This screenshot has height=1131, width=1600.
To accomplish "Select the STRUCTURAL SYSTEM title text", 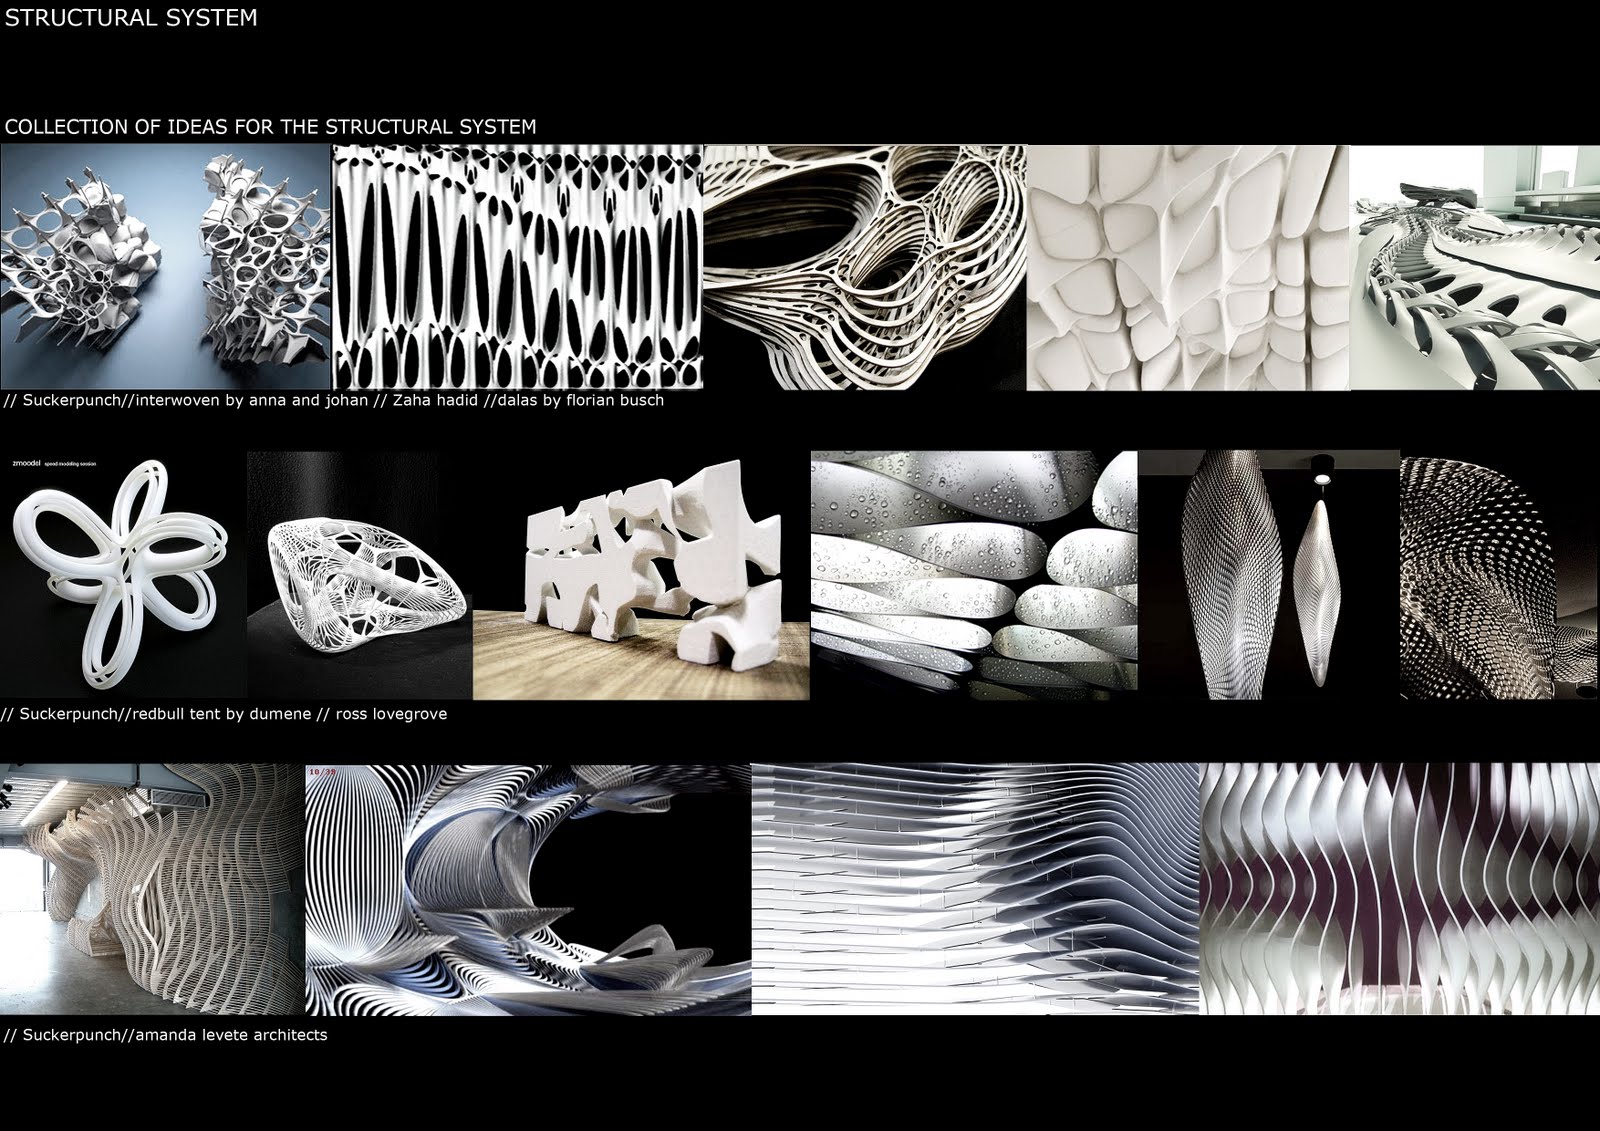I will point(130,16).
